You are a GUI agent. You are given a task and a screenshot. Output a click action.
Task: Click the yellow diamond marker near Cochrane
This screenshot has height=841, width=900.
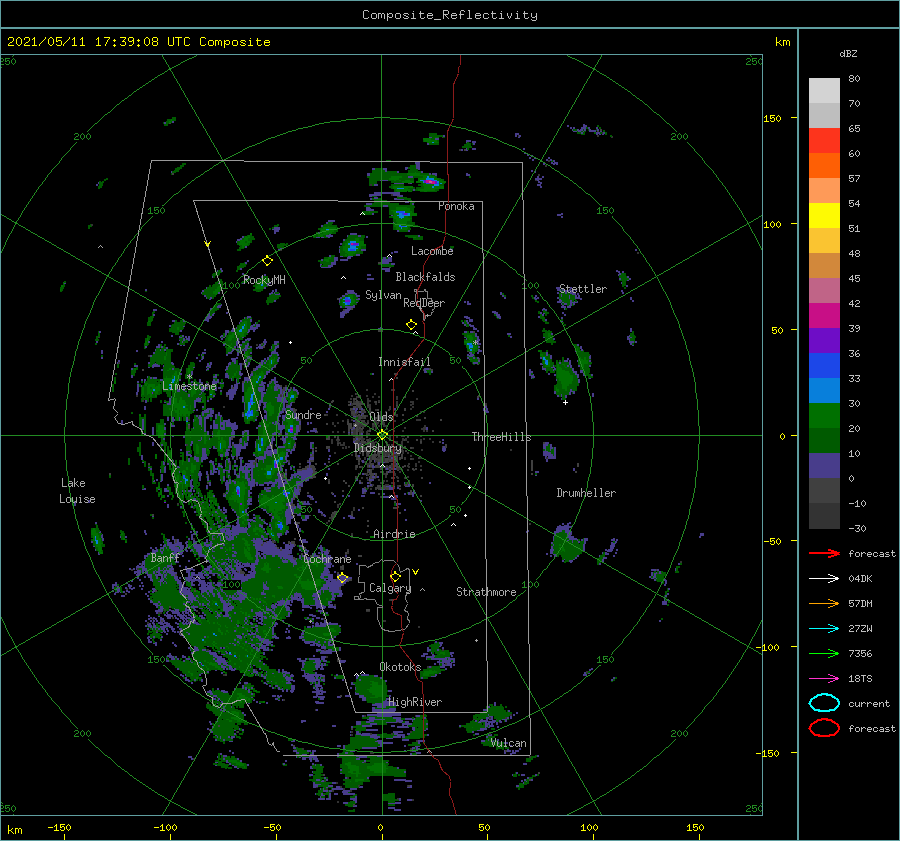pos(342,578)
